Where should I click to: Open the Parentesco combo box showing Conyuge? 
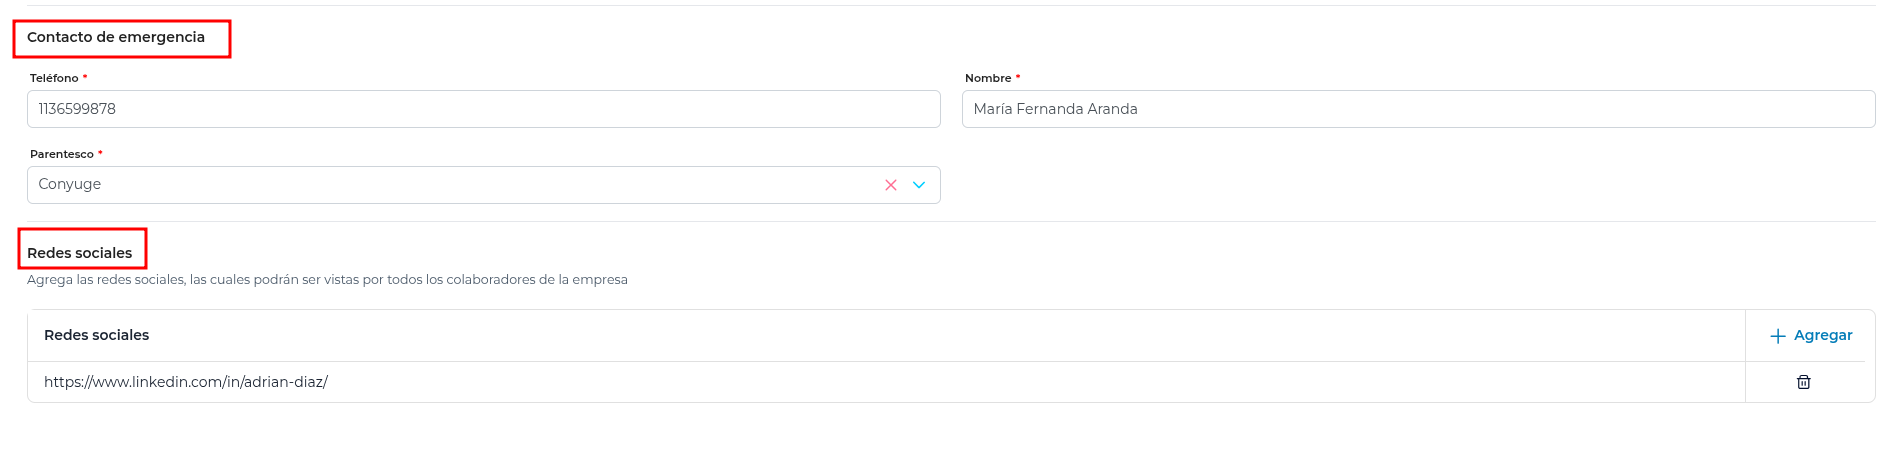484,185
